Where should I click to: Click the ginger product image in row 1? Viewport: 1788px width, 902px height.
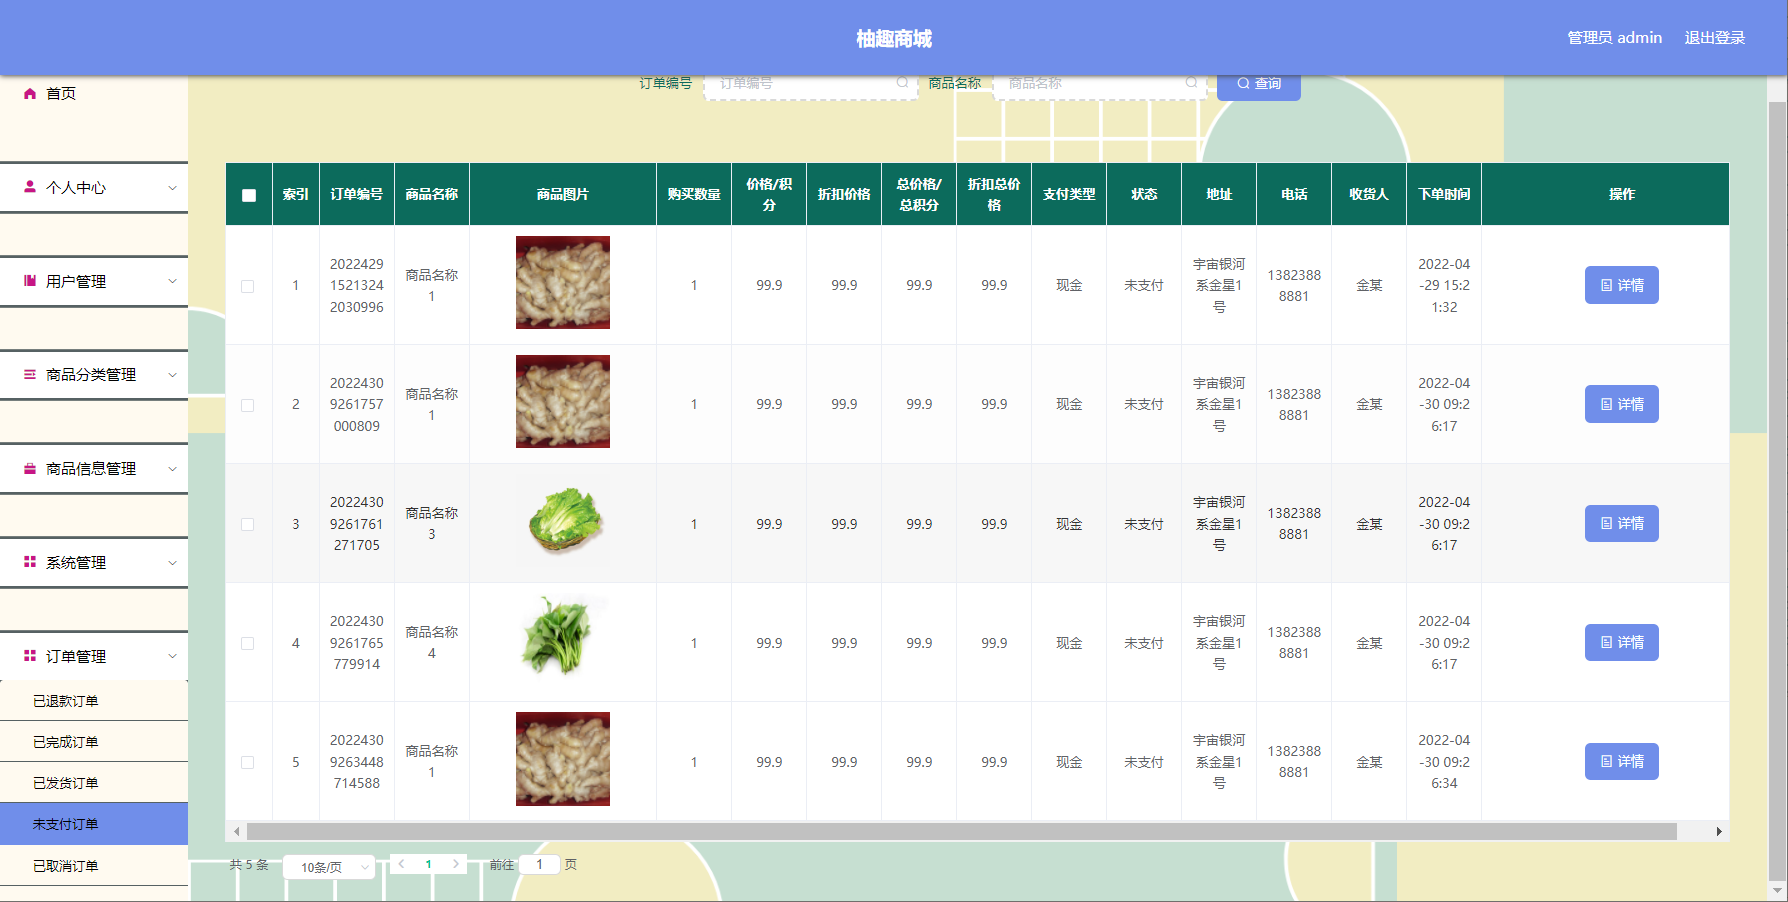pyautogui.click(x=562, y=283)
